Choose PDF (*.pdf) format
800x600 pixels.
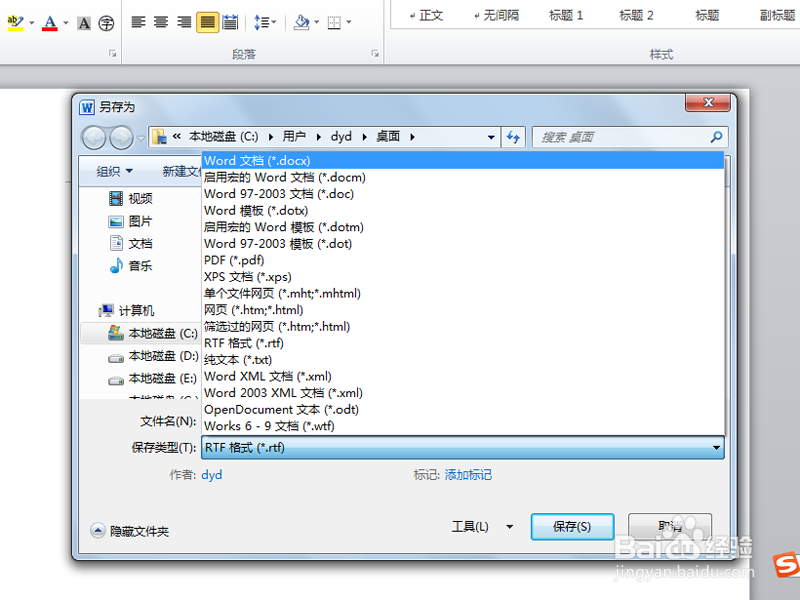pos(463,260)
